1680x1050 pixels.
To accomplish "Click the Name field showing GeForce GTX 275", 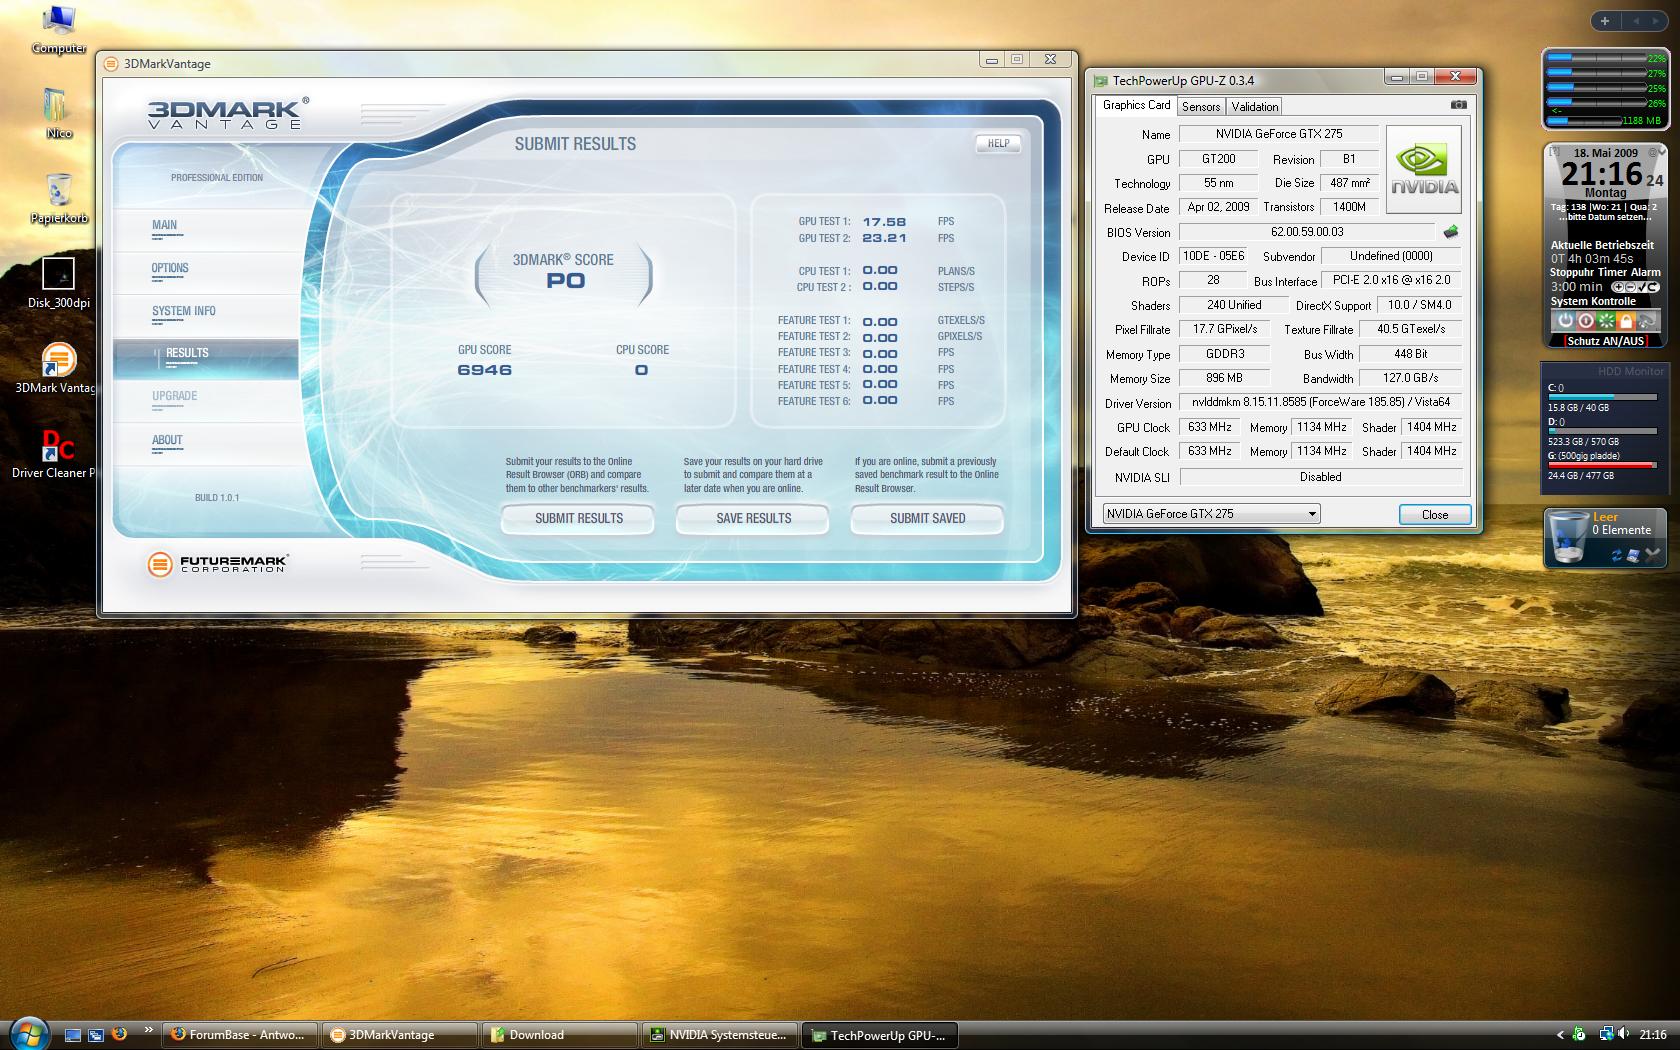I will (1279, 134).
